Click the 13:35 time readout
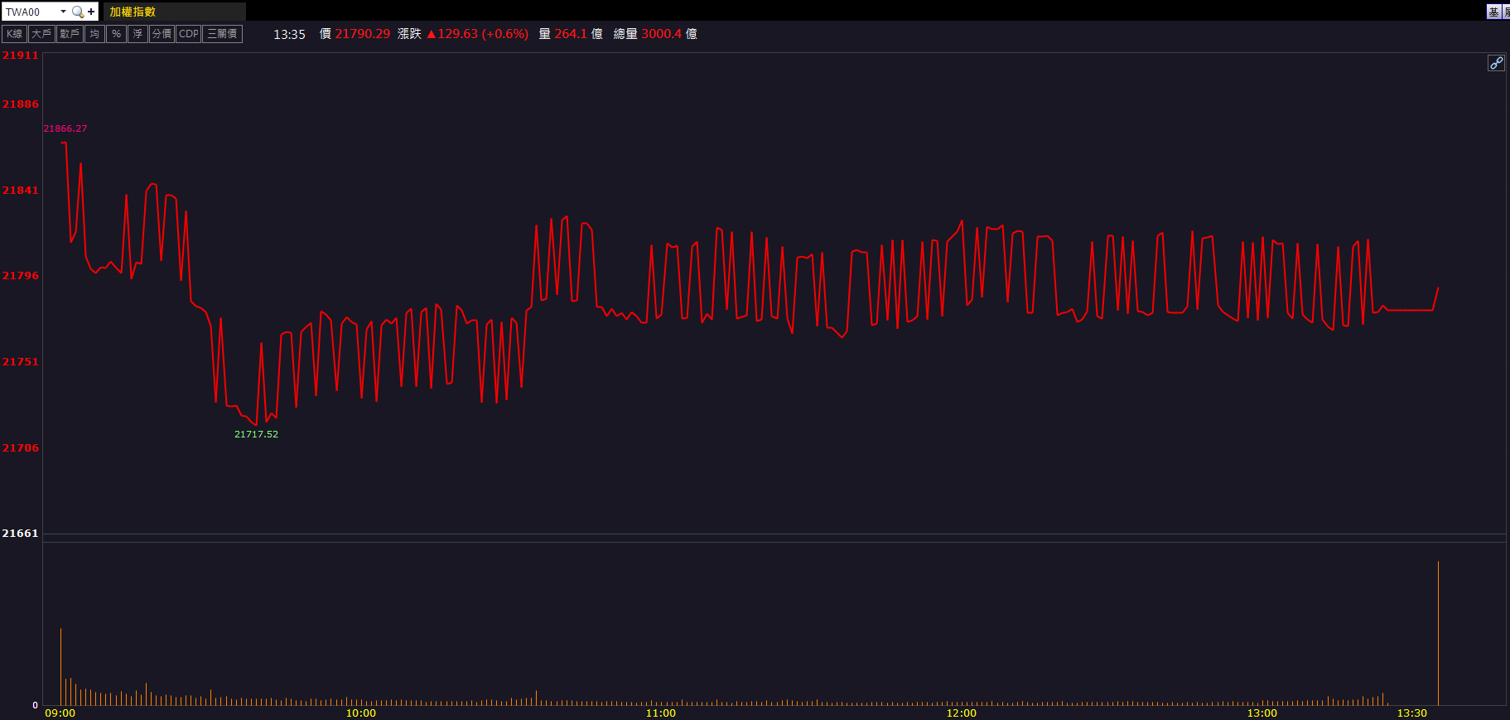The height and width of the screenshot is (720, 1510). pos(289,34)
